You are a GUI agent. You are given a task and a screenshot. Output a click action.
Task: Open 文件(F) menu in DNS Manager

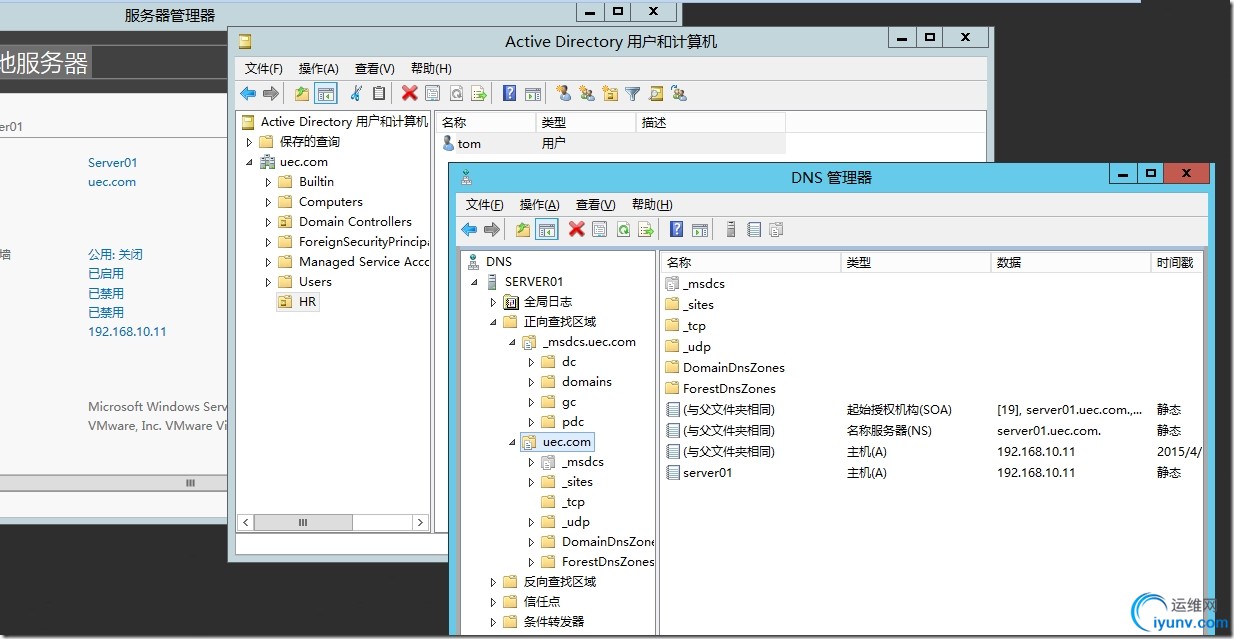[x=485, y=204]
